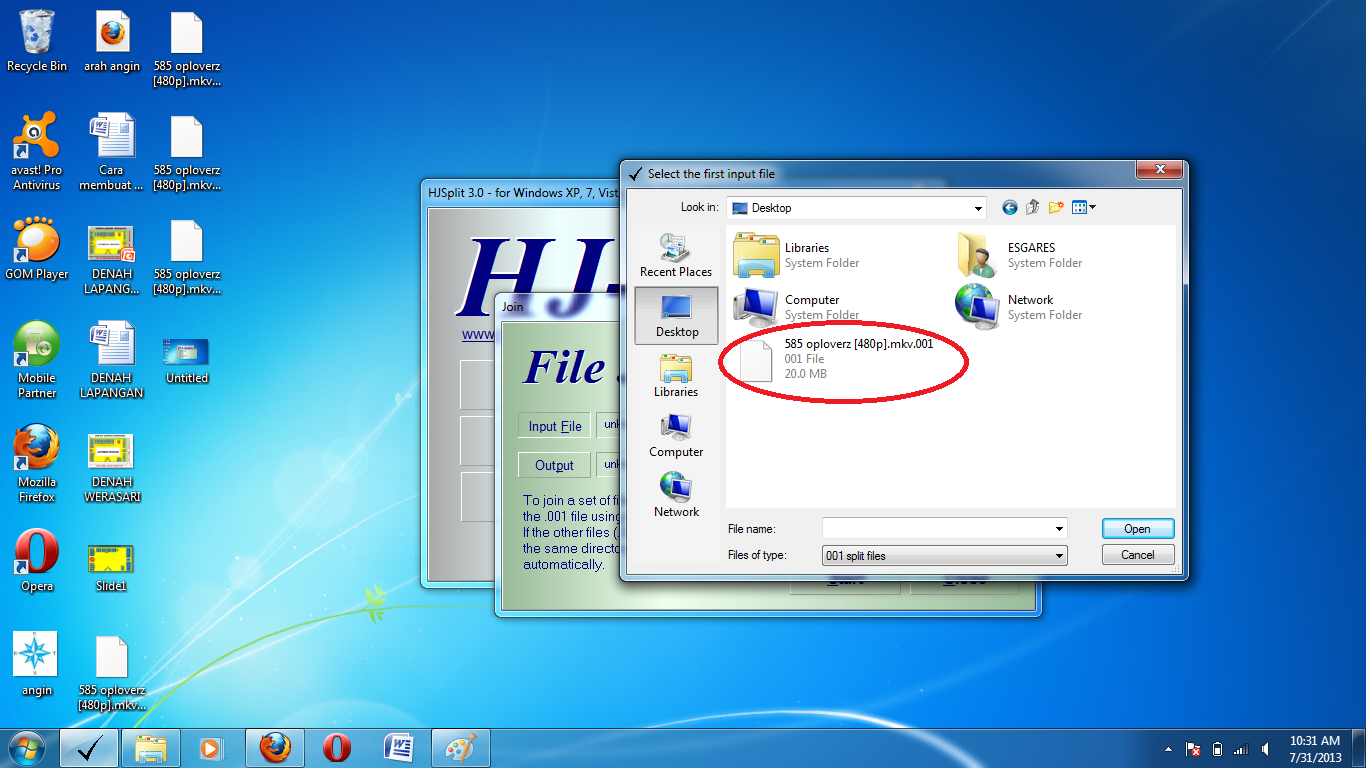The image size is (1366, 768).
Task: Open HJSplit checkmark taskbar button
Action: (89, 748)
